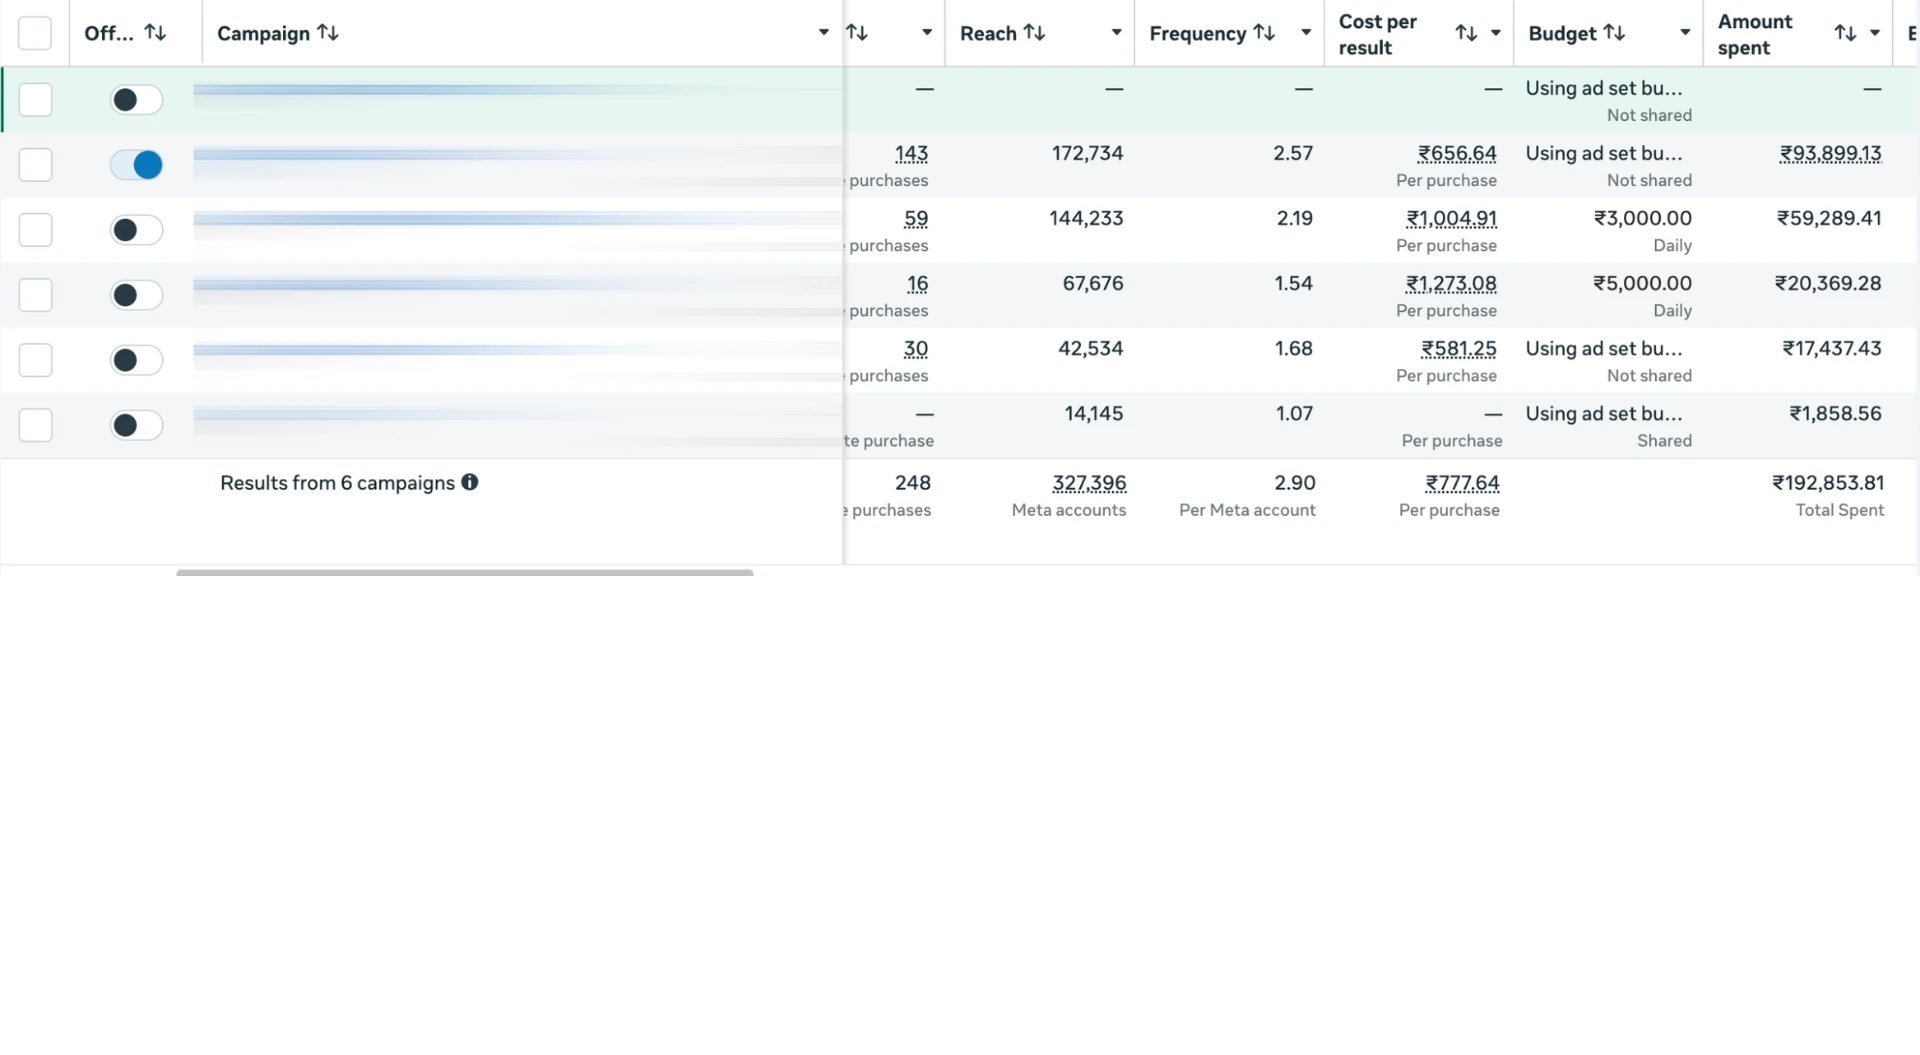The width and height of the screenshot is (1920, 1055).
Task: Check the campaign row spending ₹1,858.56
Action: [x=35, y=424]
